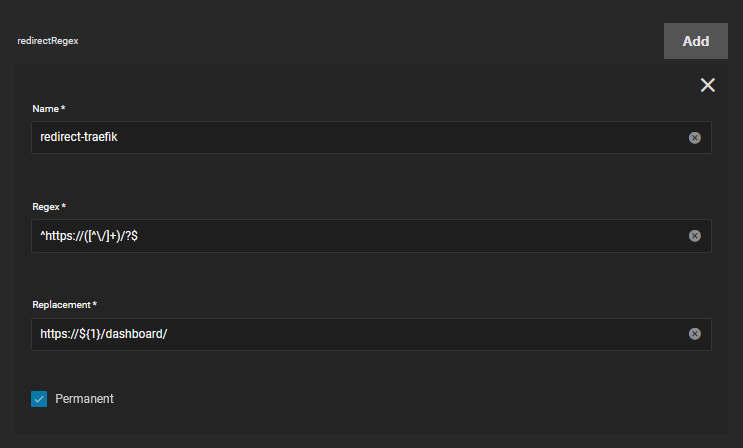This screenshot has width=743, height=448.
Task: Click the https://${1}/dashboard/ replacement text
Action: (104, 334)
